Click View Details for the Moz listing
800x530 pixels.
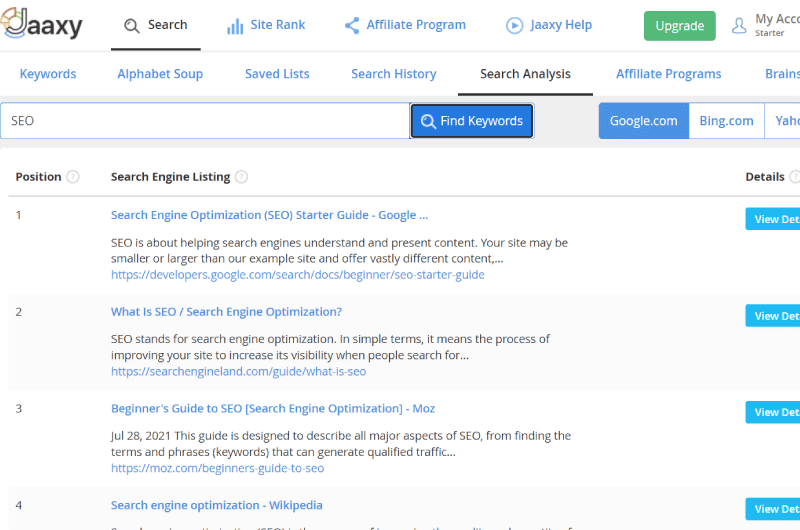[x=772, y=412]
